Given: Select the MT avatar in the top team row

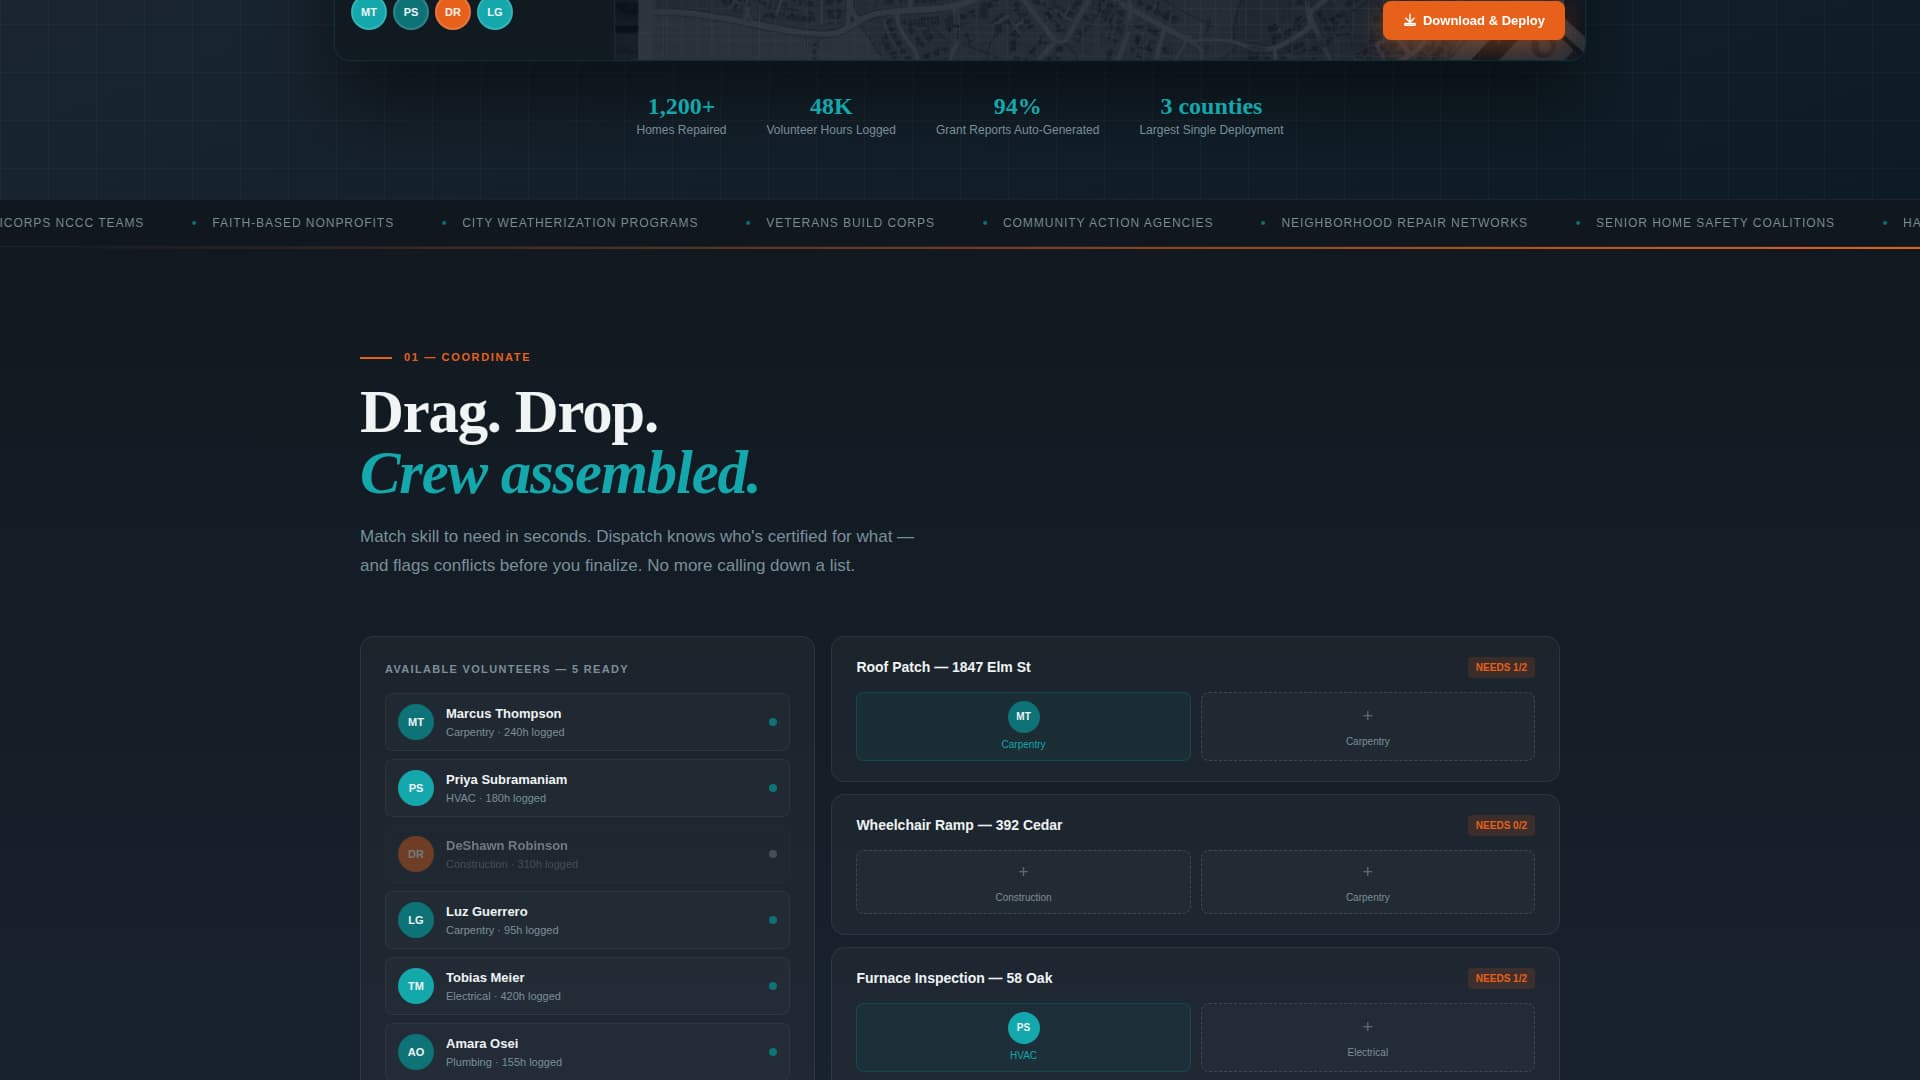Looking at the screenshot, I should click(x=368, y=13).
